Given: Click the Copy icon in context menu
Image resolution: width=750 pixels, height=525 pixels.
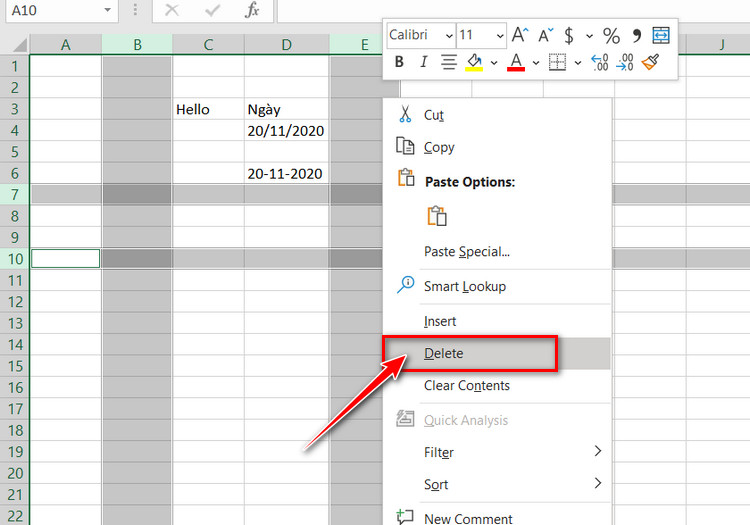Looking at the screenshot, I should [x=405, y=146].
